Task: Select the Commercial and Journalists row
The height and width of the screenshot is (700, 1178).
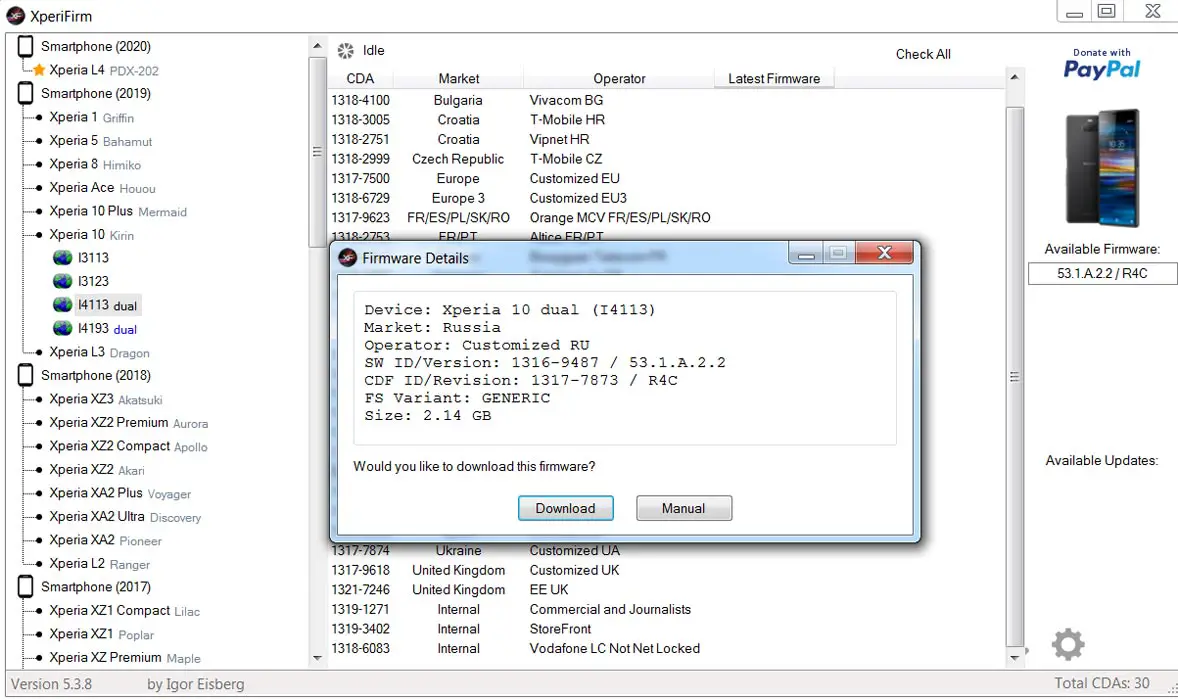Action: (x=665, y=609)
